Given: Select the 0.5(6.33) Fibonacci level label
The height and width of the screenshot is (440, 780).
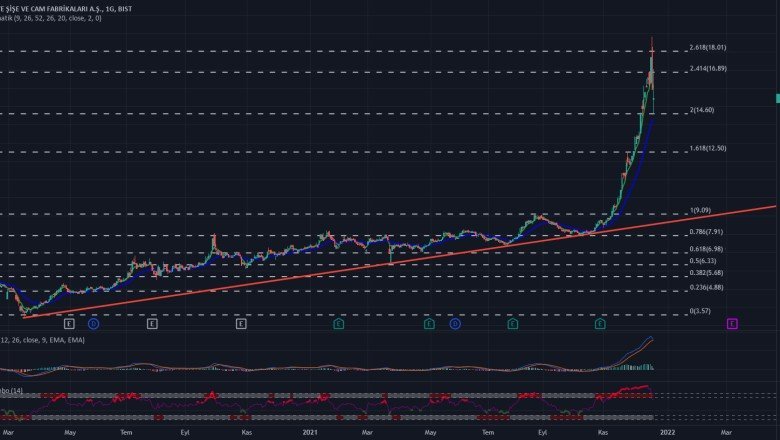Looking at the screenshot, I should pyautogui.click(x=703, y=261).
